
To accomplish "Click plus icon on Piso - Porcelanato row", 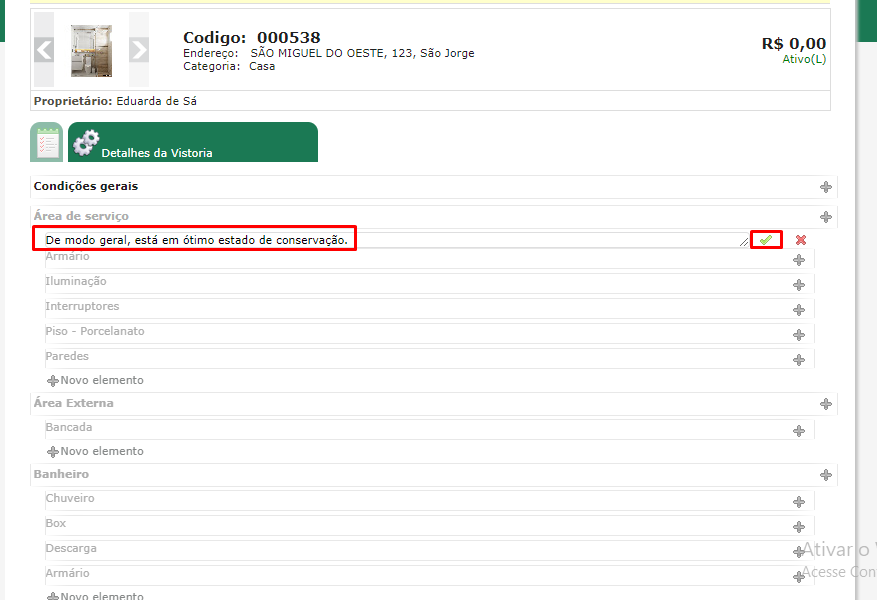I will click(799, 335).
